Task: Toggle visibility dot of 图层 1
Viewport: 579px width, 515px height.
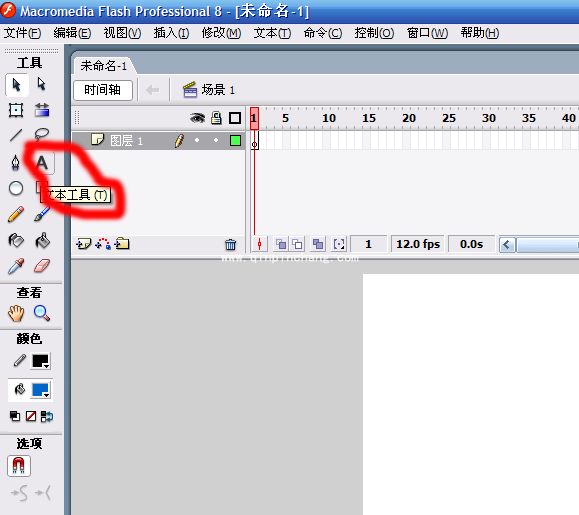Action: (197, 140)
